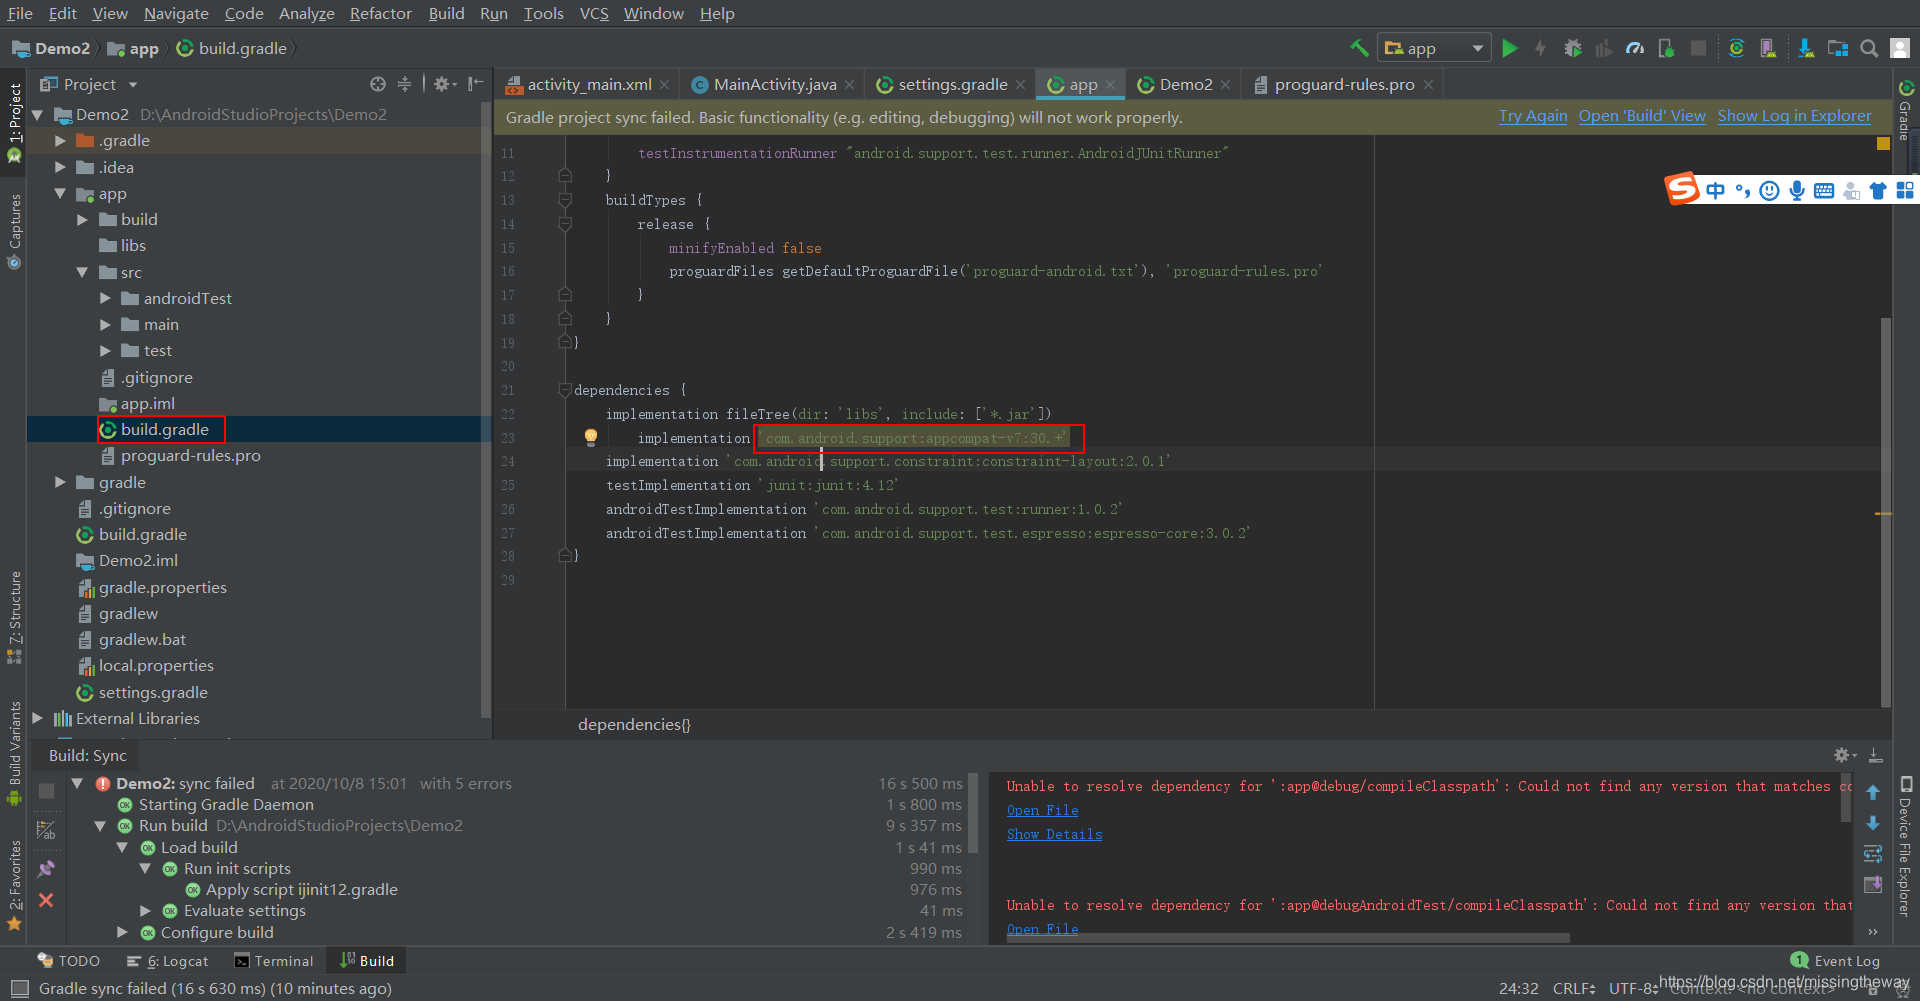The image size is (1920, 1001).
Task: Expand the .gradle folder
Action: tap(60, 141)
